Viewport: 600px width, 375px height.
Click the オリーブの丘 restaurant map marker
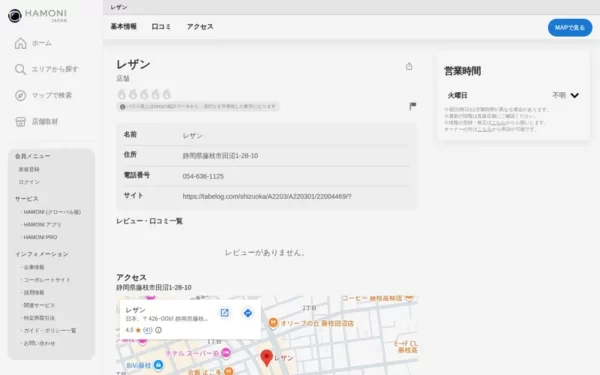pyautogui.click(x=273, y=323)
